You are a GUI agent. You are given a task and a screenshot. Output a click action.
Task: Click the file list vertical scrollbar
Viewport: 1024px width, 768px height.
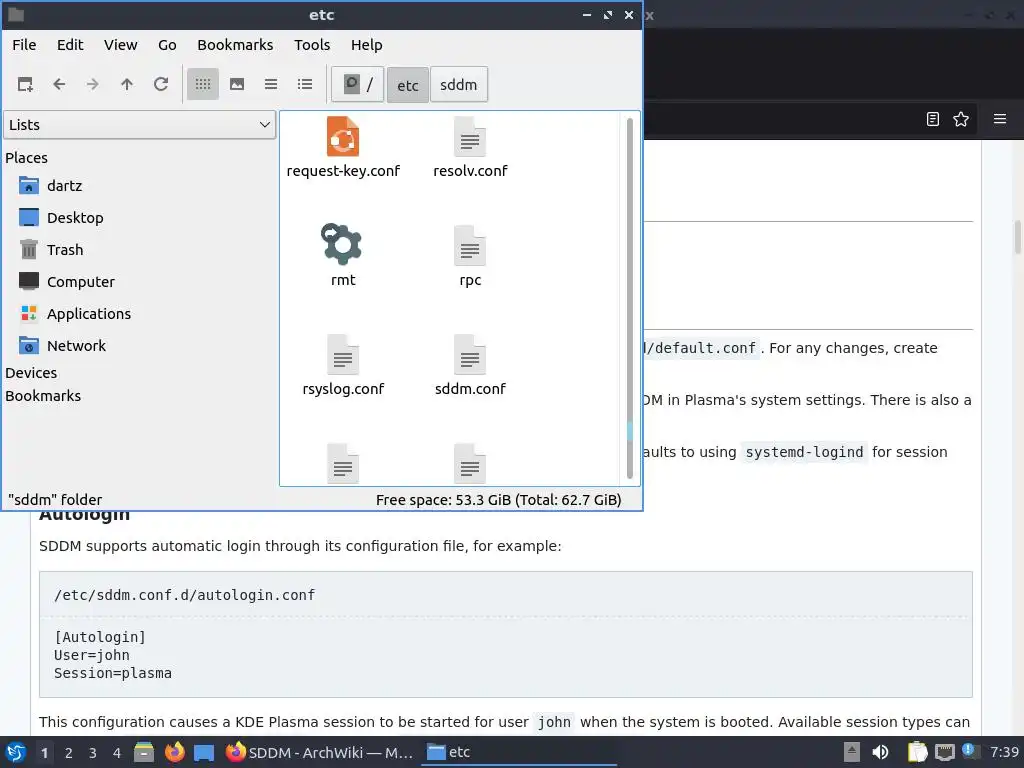630,298
